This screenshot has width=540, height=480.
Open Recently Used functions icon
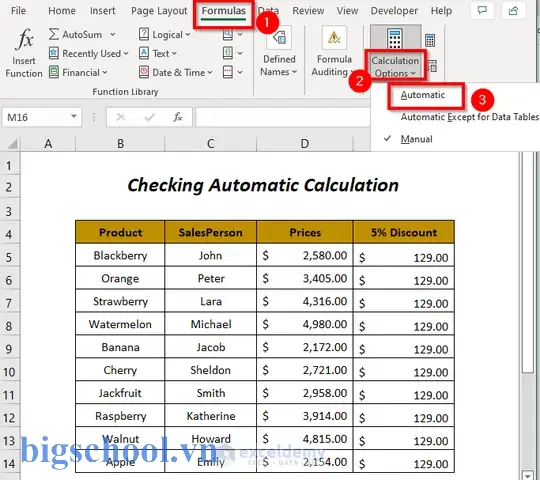click(x=53, y=53)
